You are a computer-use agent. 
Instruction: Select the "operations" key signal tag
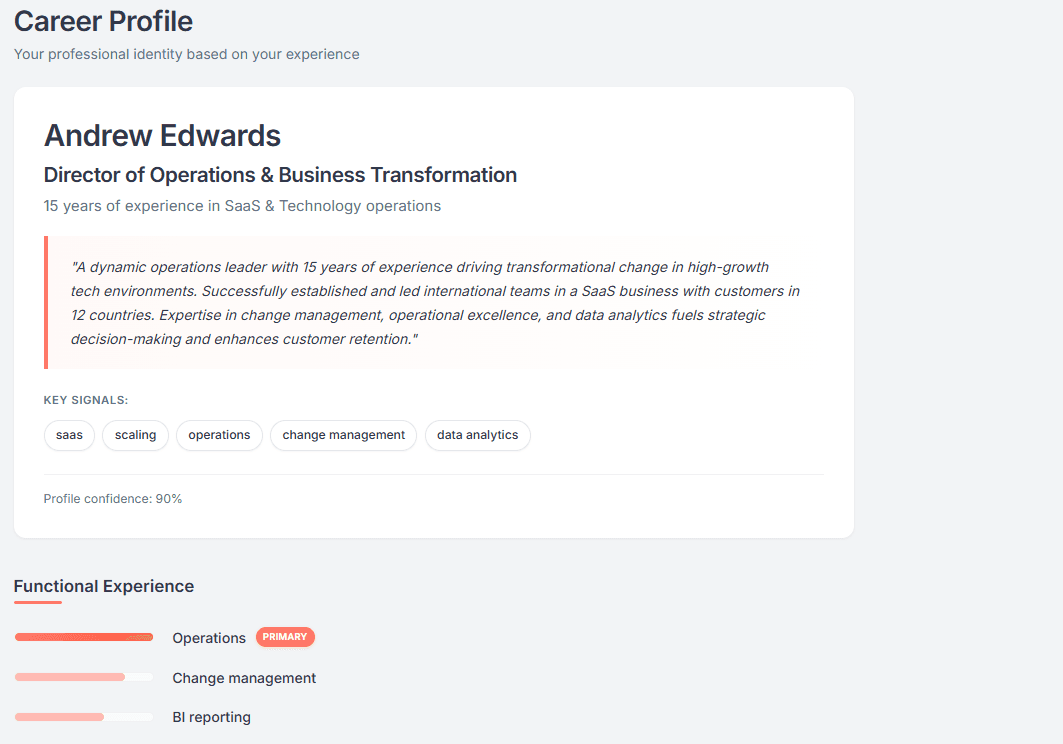click(x=219, y=435)
